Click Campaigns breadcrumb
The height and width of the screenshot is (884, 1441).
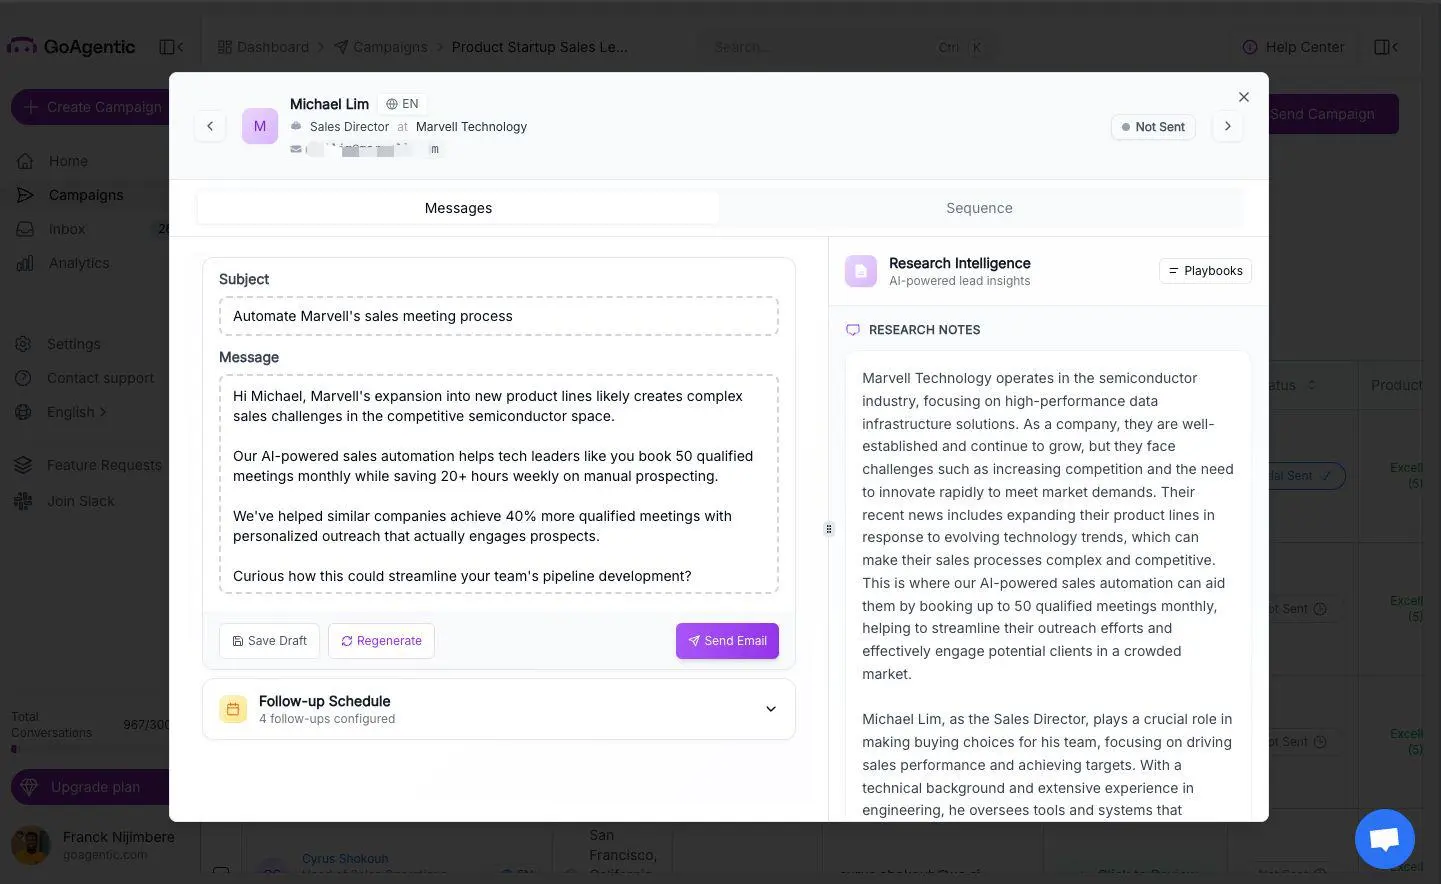[x=381, y=47]
